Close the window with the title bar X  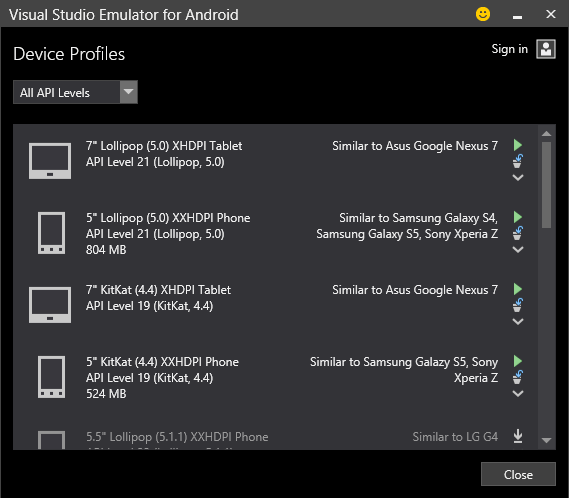[x=551, y=14]
